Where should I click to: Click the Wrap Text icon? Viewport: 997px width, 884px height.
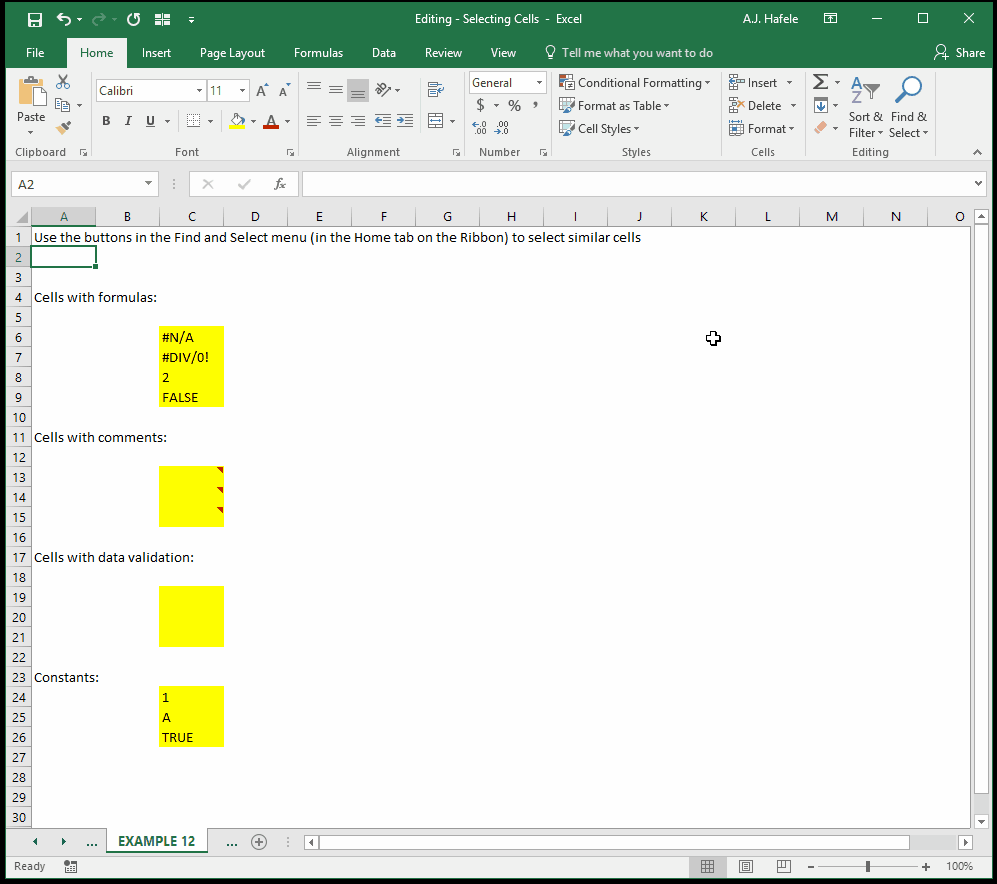click(436, 90)
